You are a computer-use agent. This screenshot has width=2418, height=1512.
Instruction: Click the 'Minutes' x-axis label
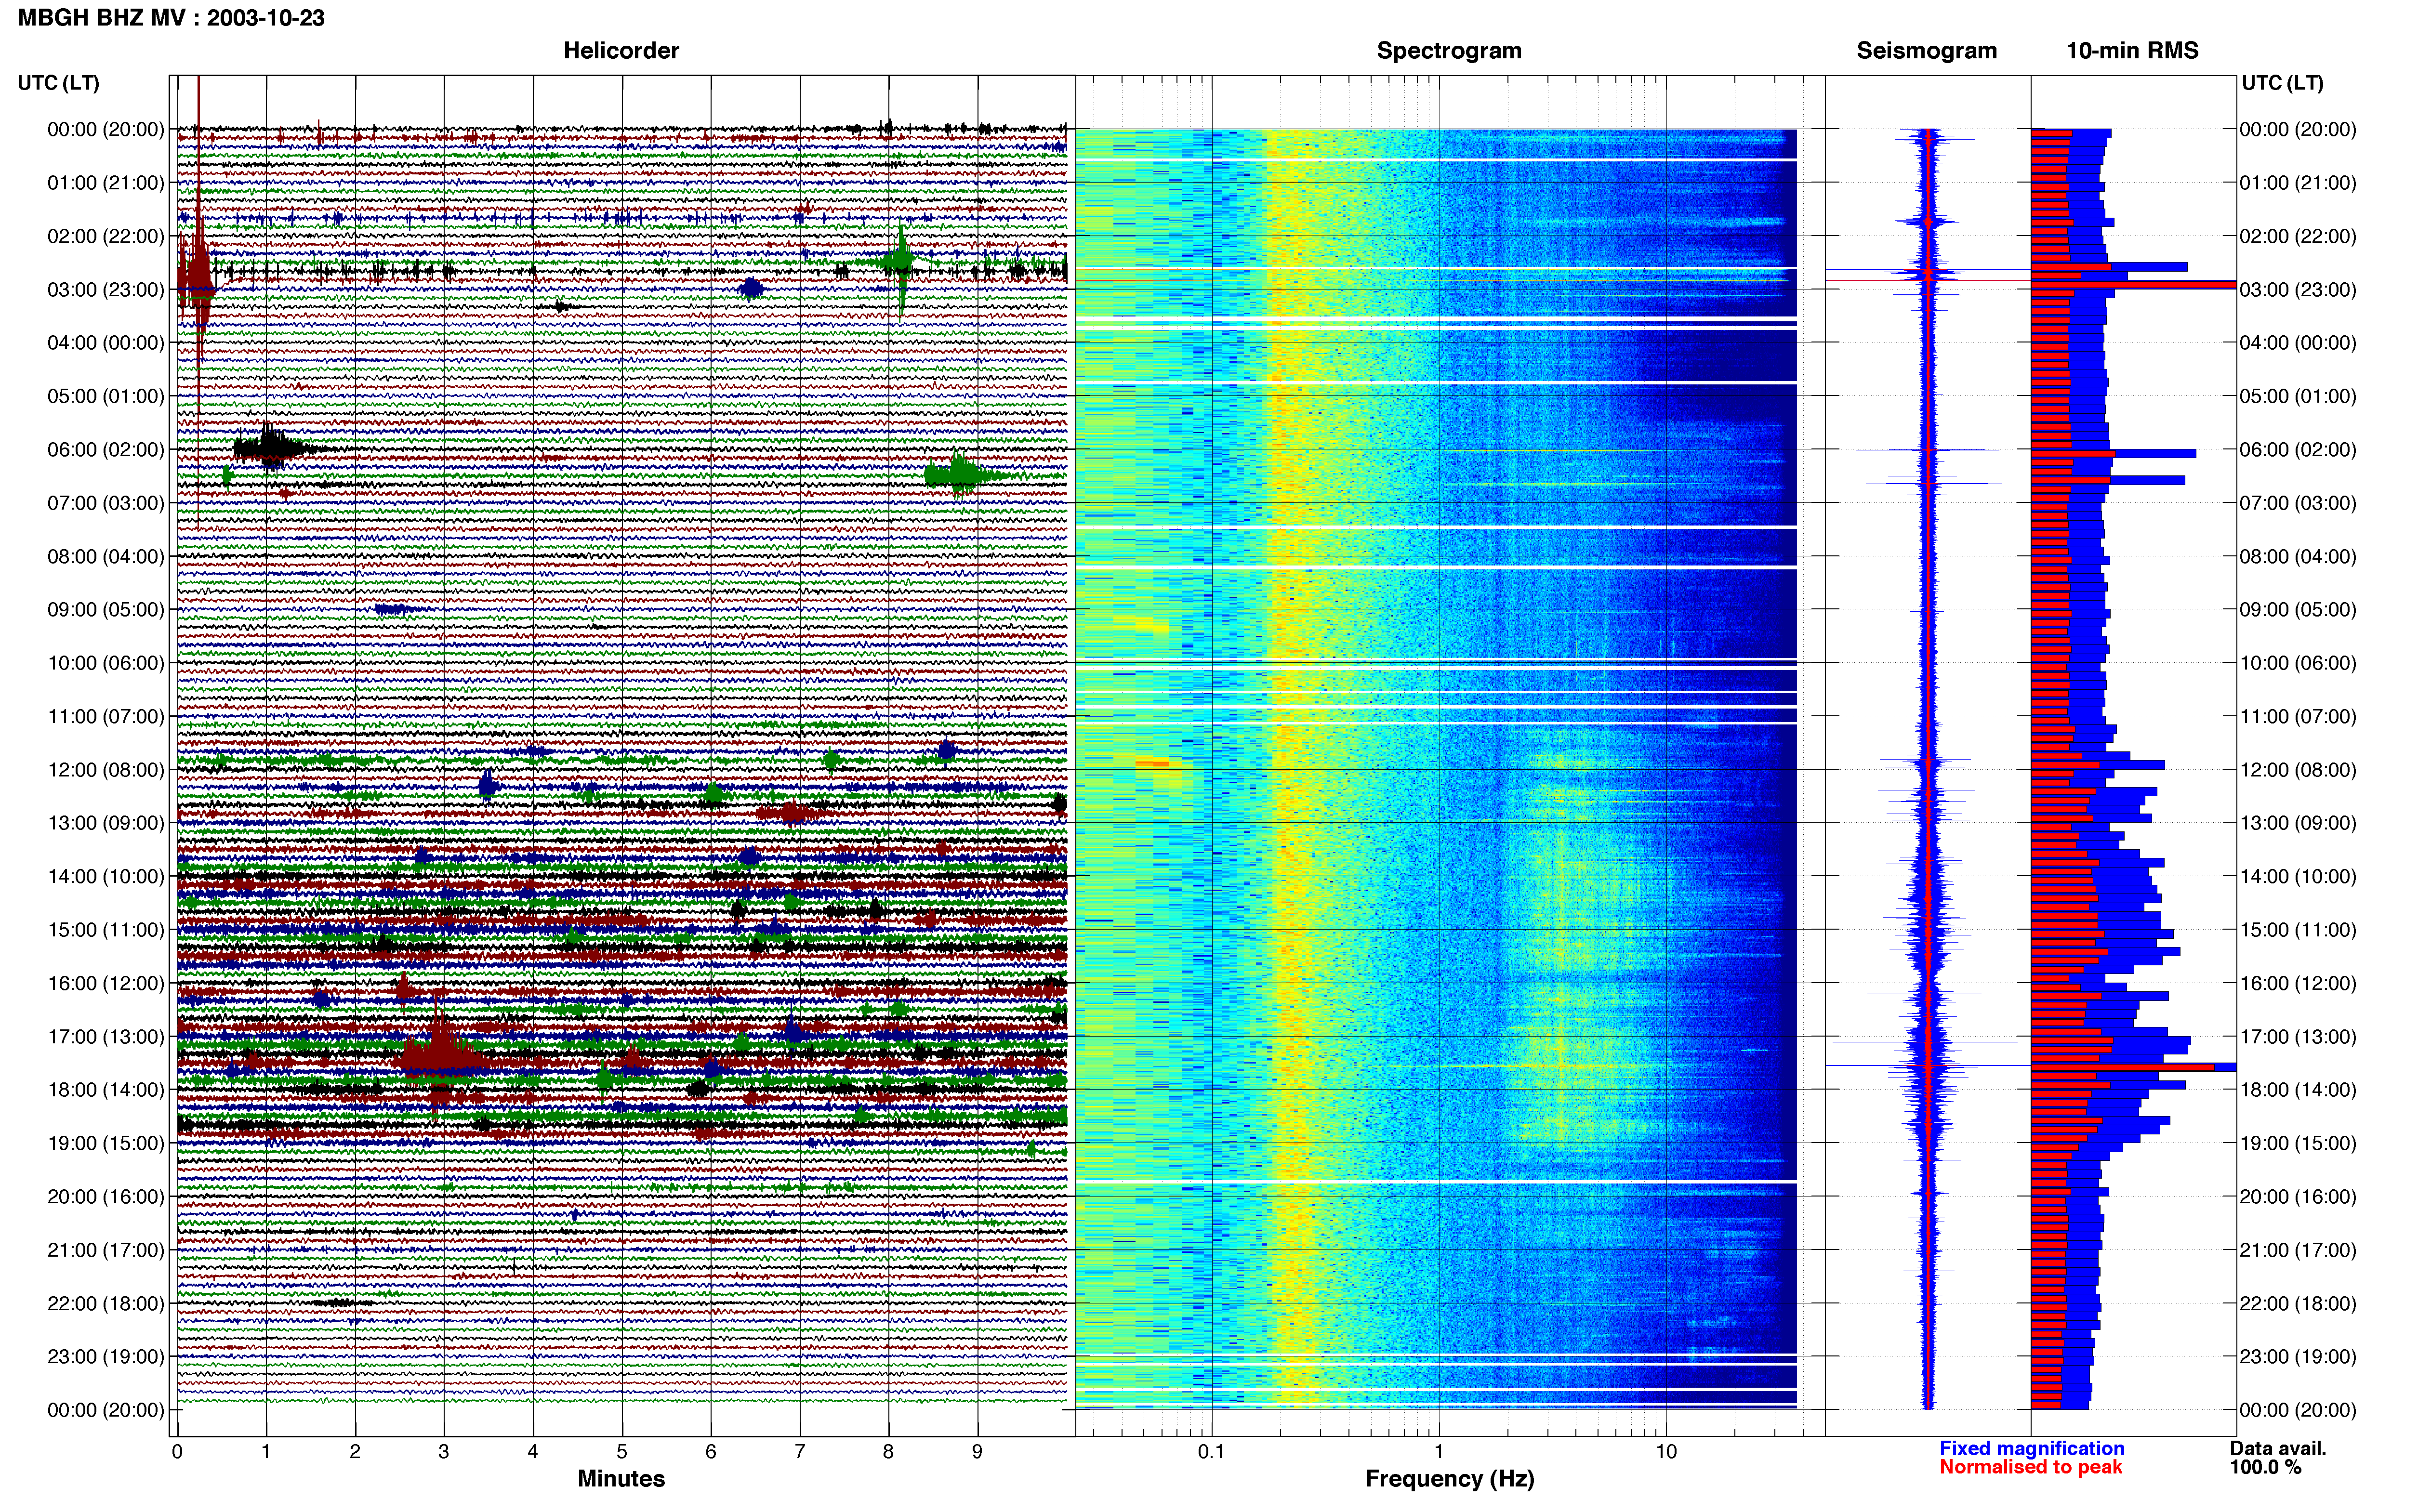(x=621, y=1478)
